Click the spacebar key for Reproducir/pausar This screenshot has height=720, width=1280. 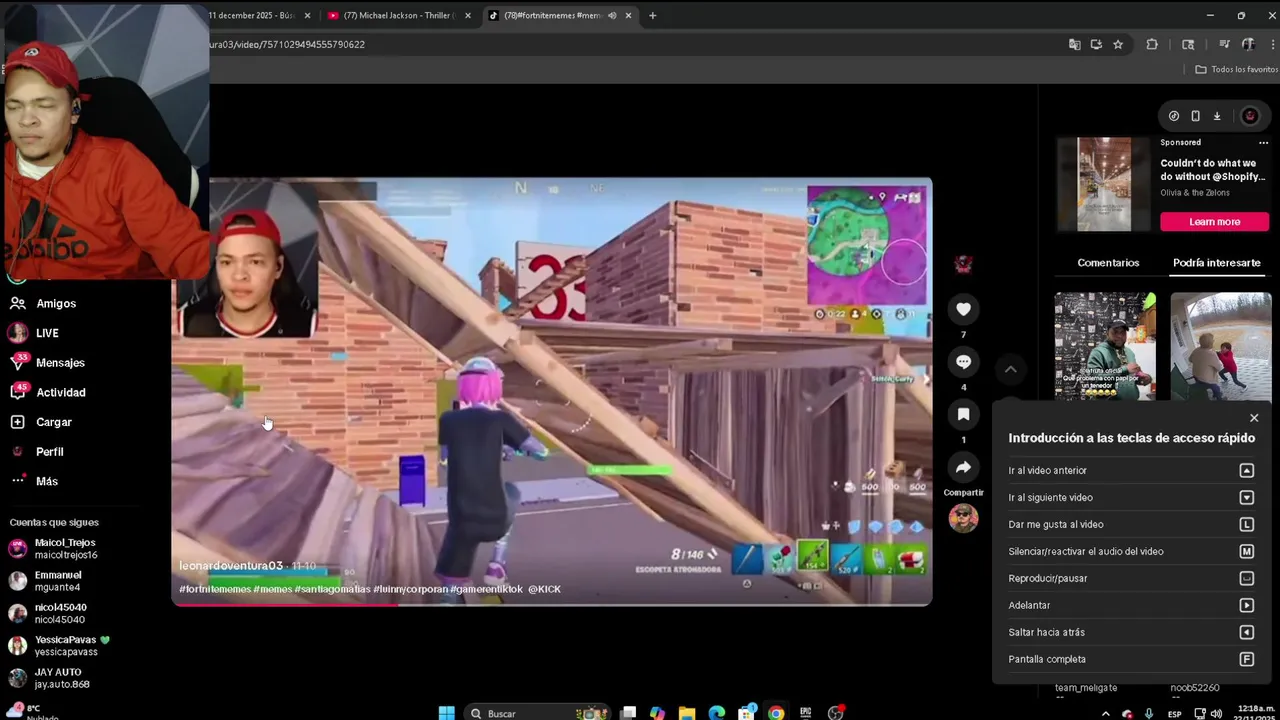1246,578
